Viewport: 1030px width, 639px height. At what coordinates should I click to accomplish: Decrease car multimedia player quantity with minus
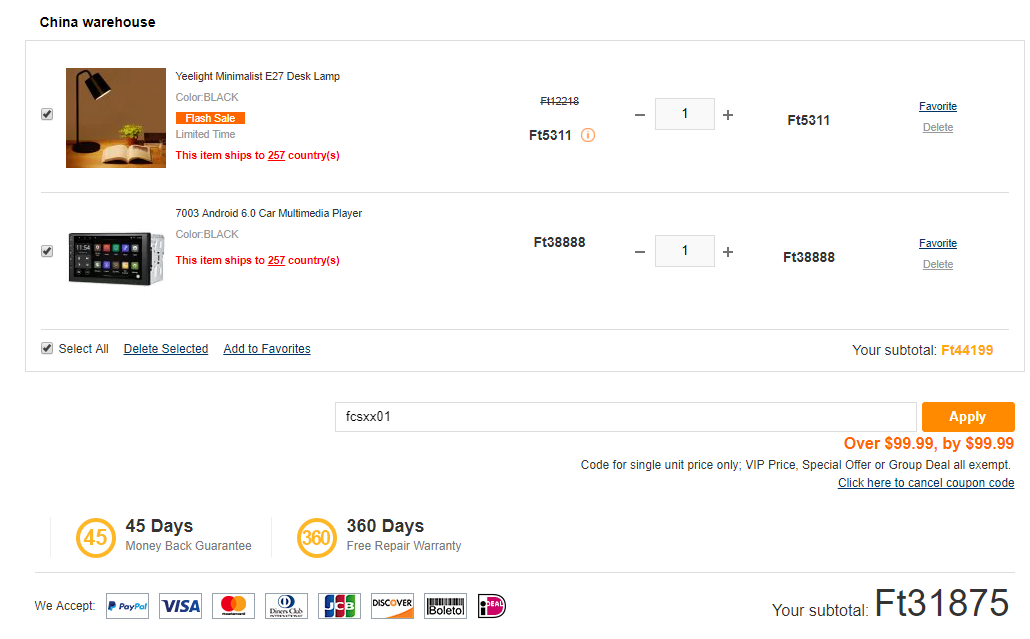(640, 252)
